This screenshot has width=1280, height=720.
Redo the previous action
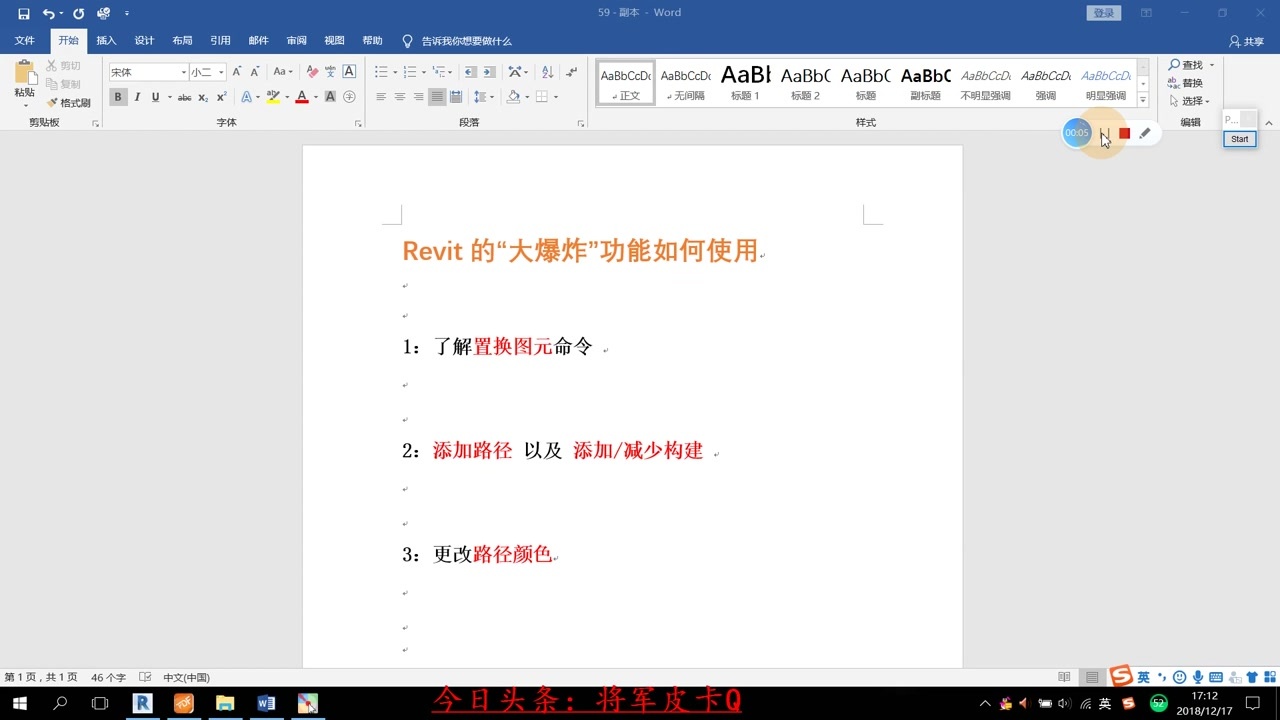point(78,14)
